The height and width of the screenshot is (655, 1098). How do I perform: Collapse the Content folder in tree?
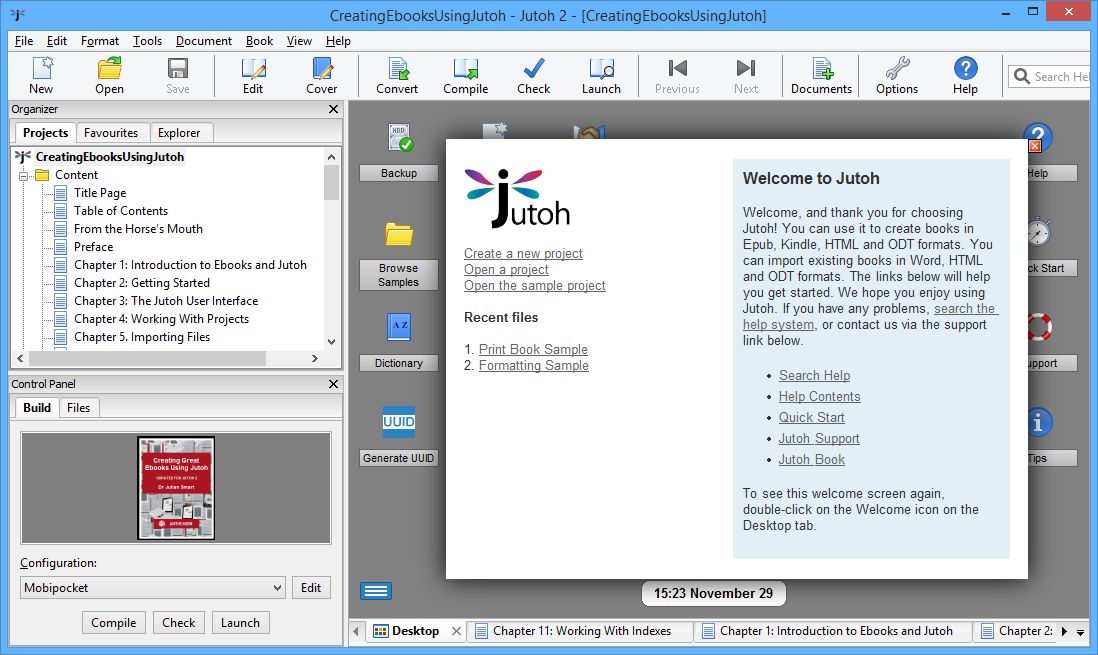(x=23, y=176)
